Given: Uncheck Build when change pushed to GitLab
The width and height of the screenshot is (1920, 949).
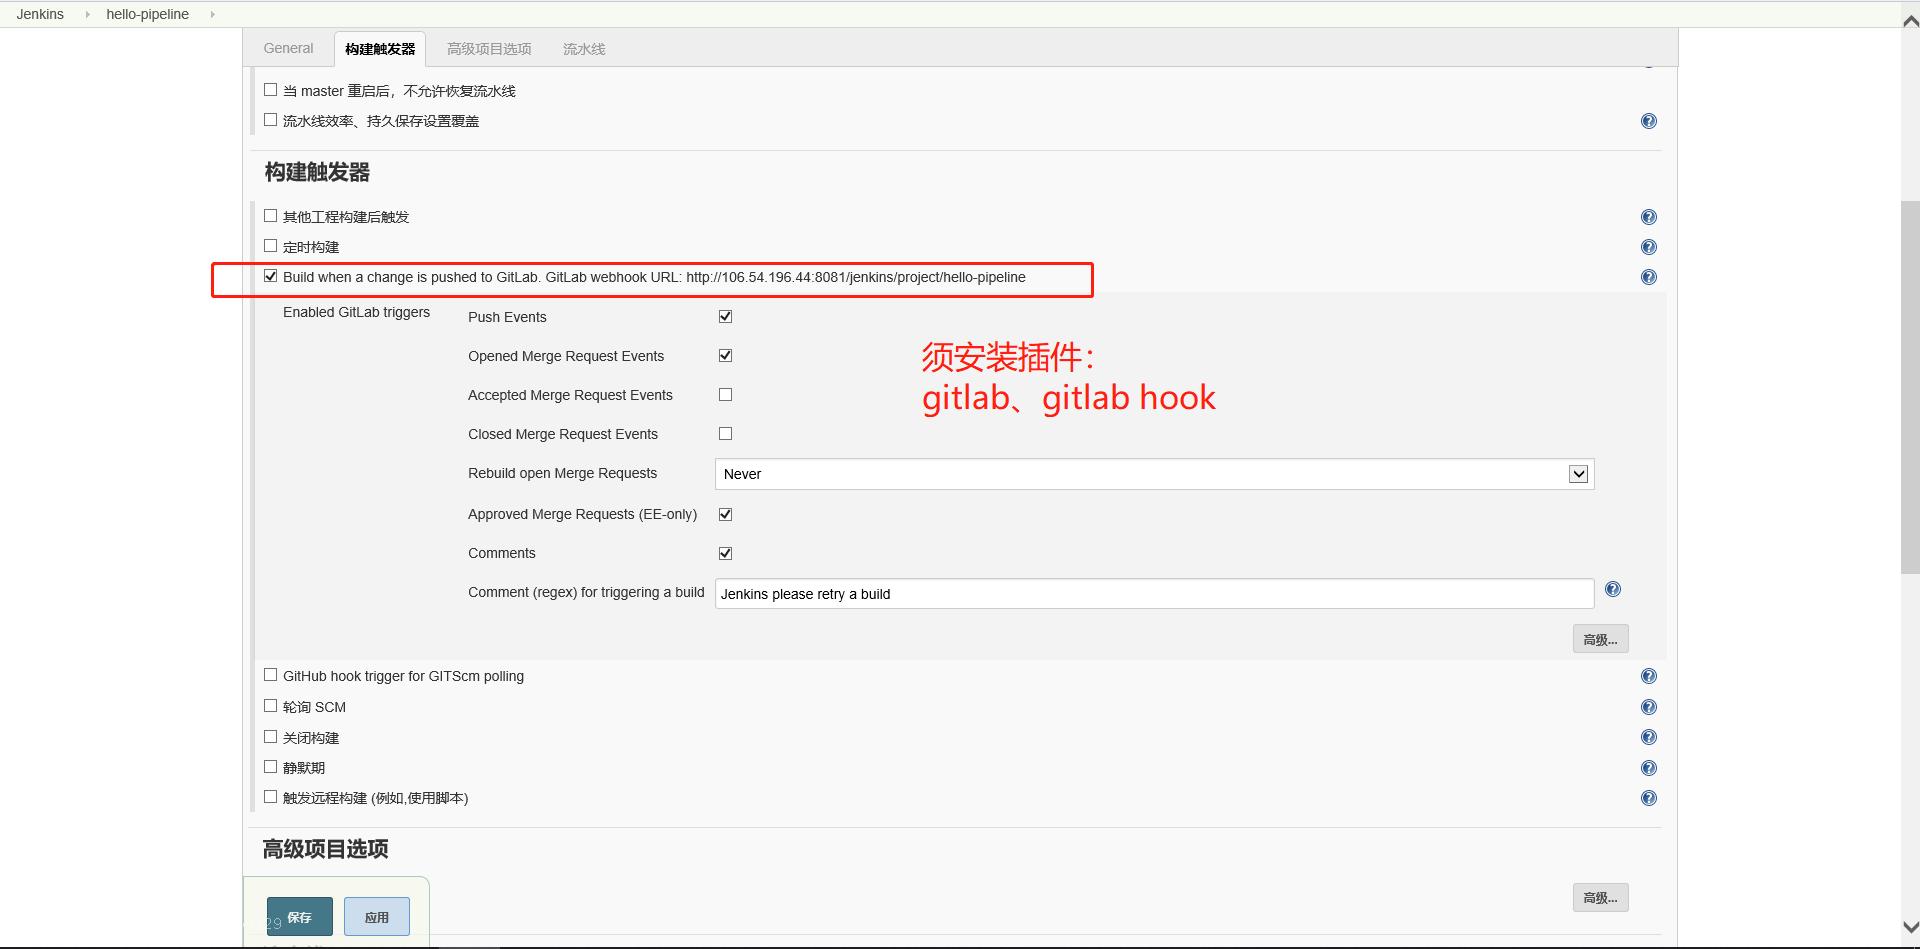Looking at the screenshot, I should [270, 276].
